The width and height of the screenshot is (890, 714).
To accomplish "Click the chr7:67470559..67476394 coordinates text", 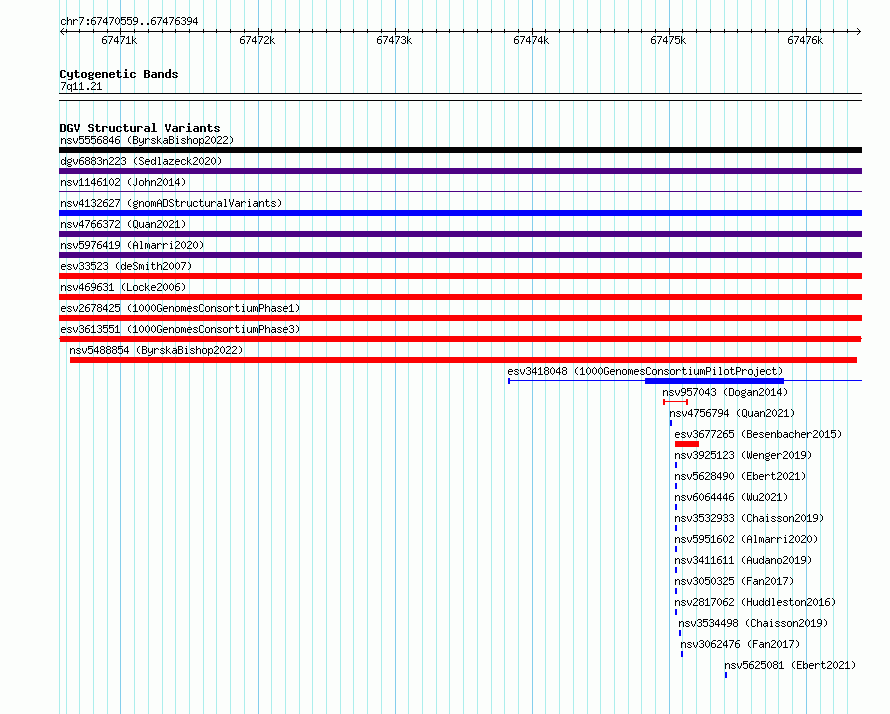I will coord(129,22).
